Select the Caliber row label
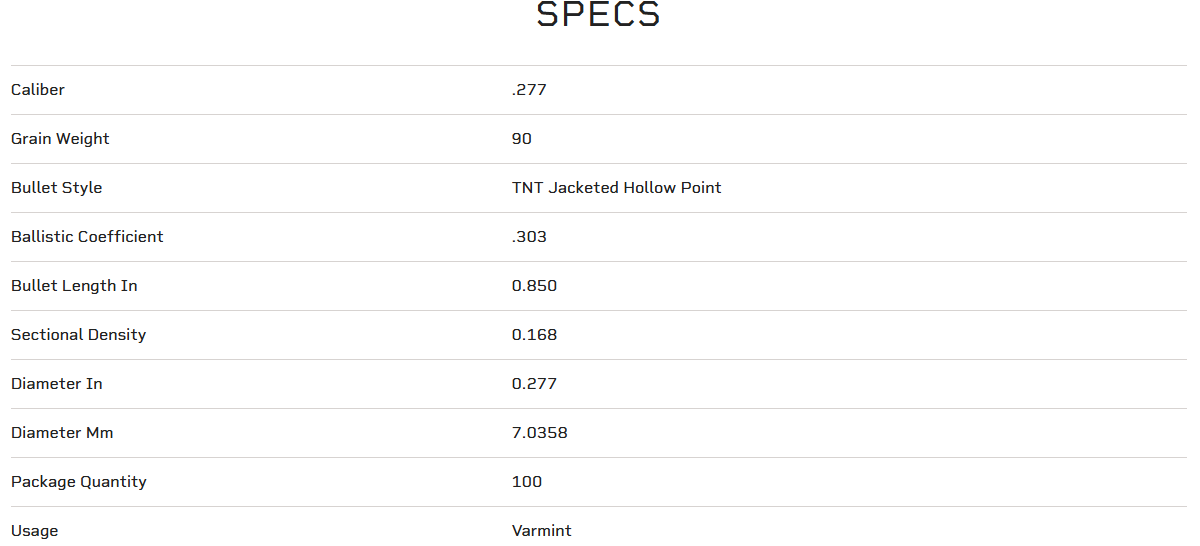 38,90
